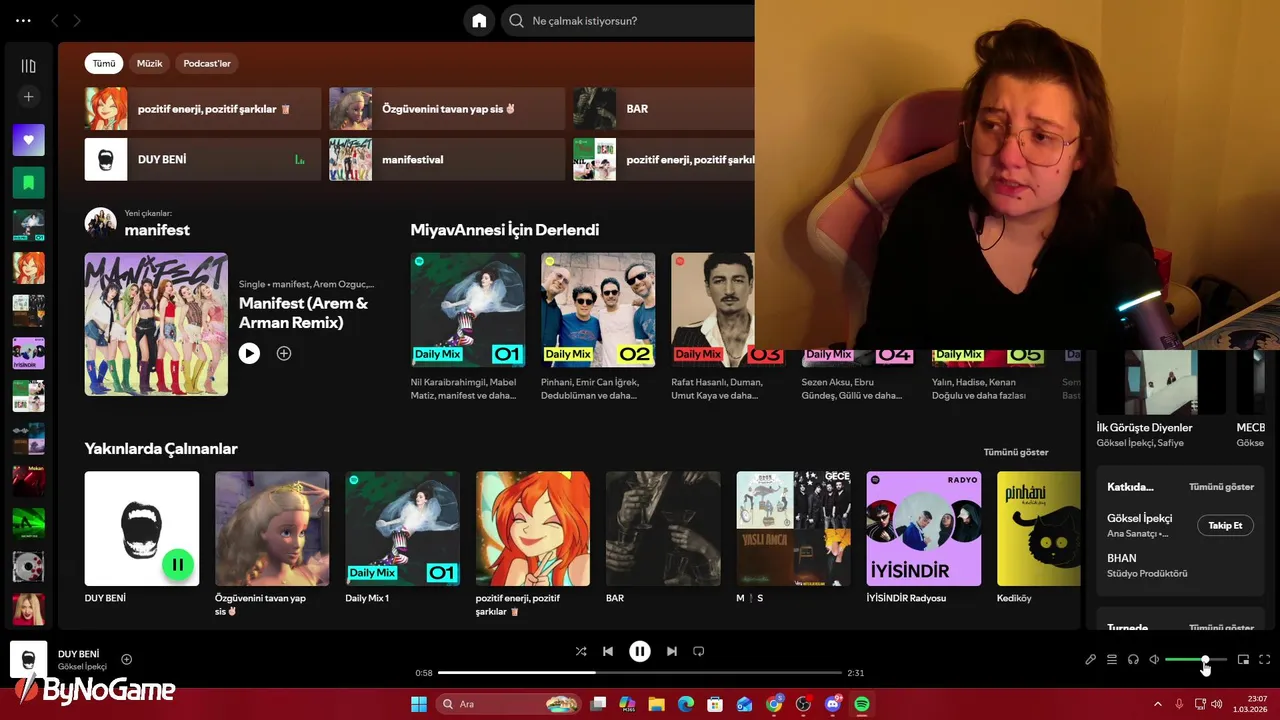1280x720 pixels.
Task: Open the MiyavAnnesi İçin Derlendi heading
Action: tap(505, 230)
